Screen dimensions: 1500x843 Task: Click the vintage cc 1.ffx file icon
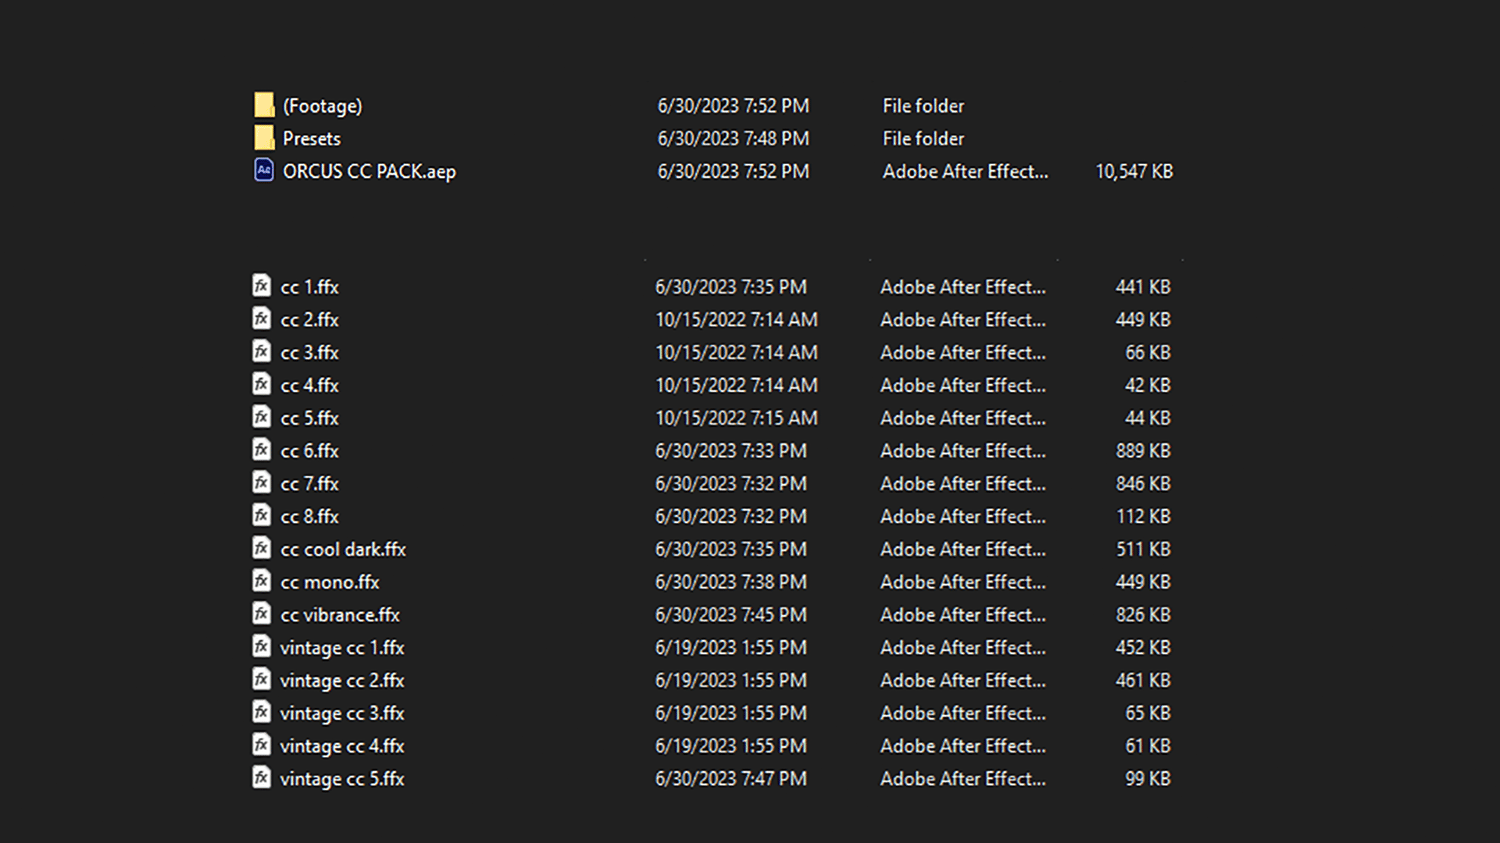tap(262, 647)
